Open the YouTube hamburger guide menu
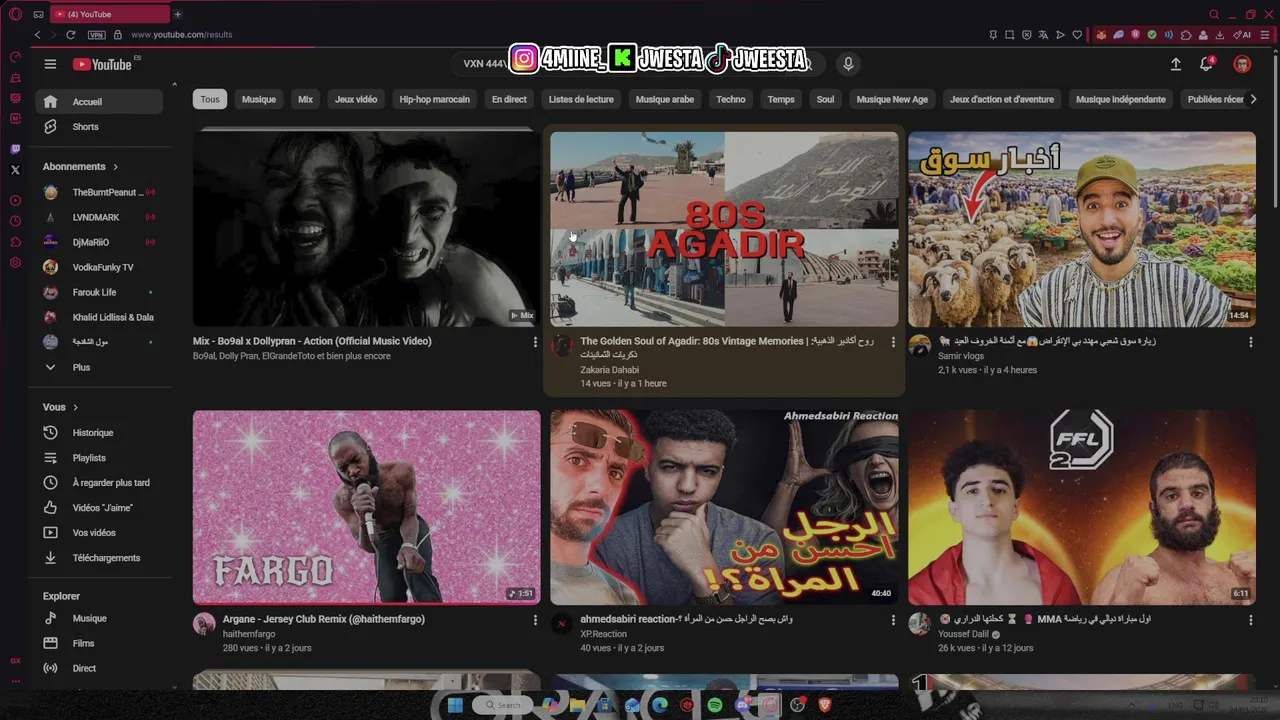 (x=50, y=64)
